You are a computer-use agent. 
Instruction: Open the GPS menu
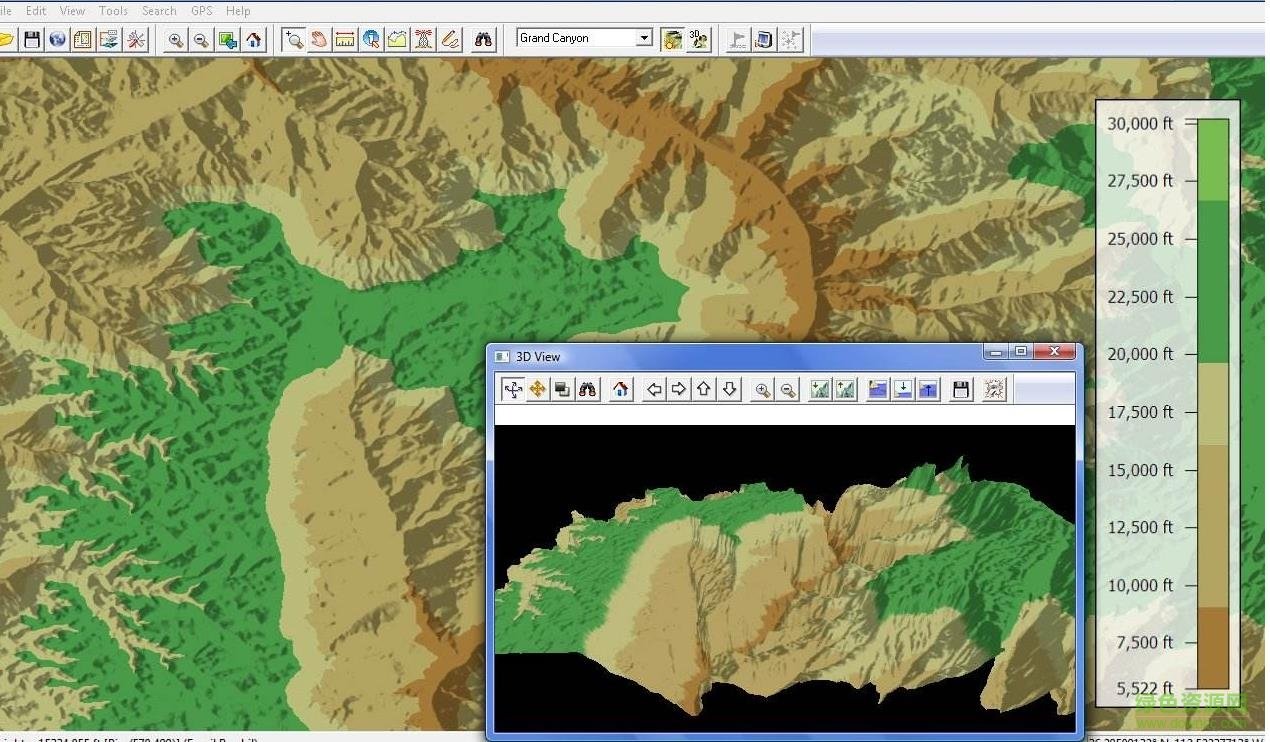click(x=199, y=11)
